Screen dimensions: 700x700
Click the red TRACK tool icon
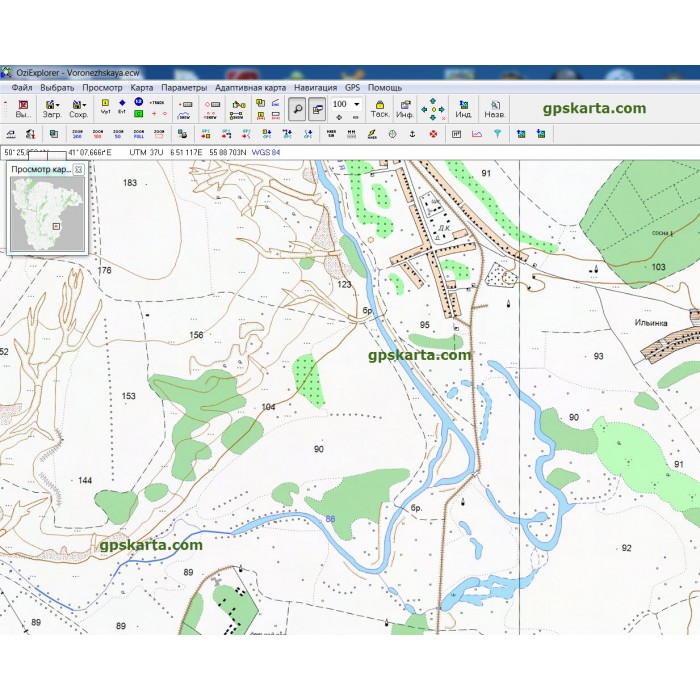pos(157,103)
